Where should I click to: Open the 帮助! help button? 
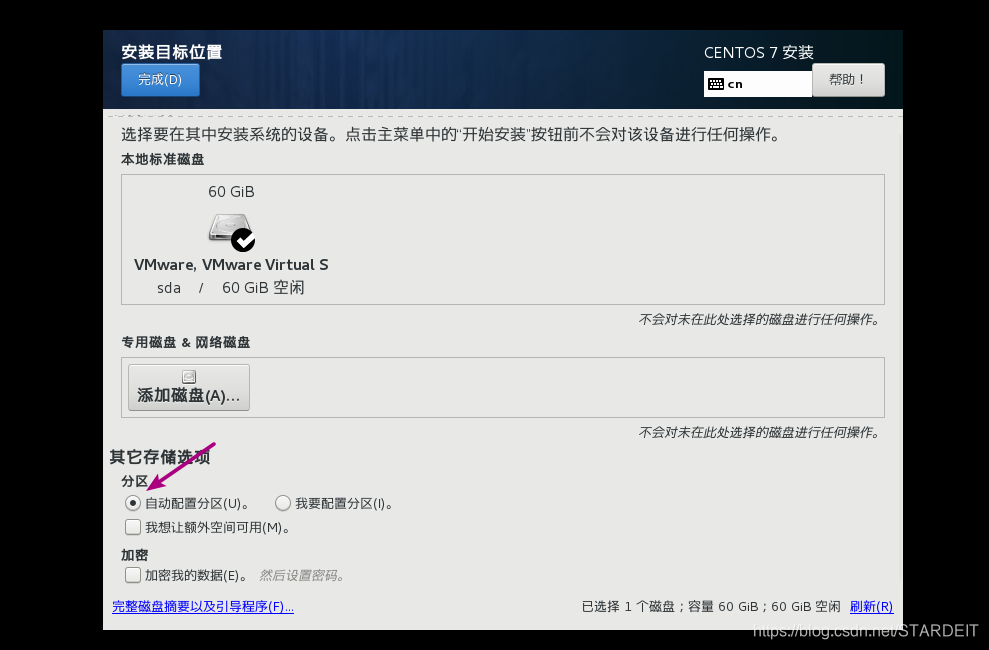848,79
